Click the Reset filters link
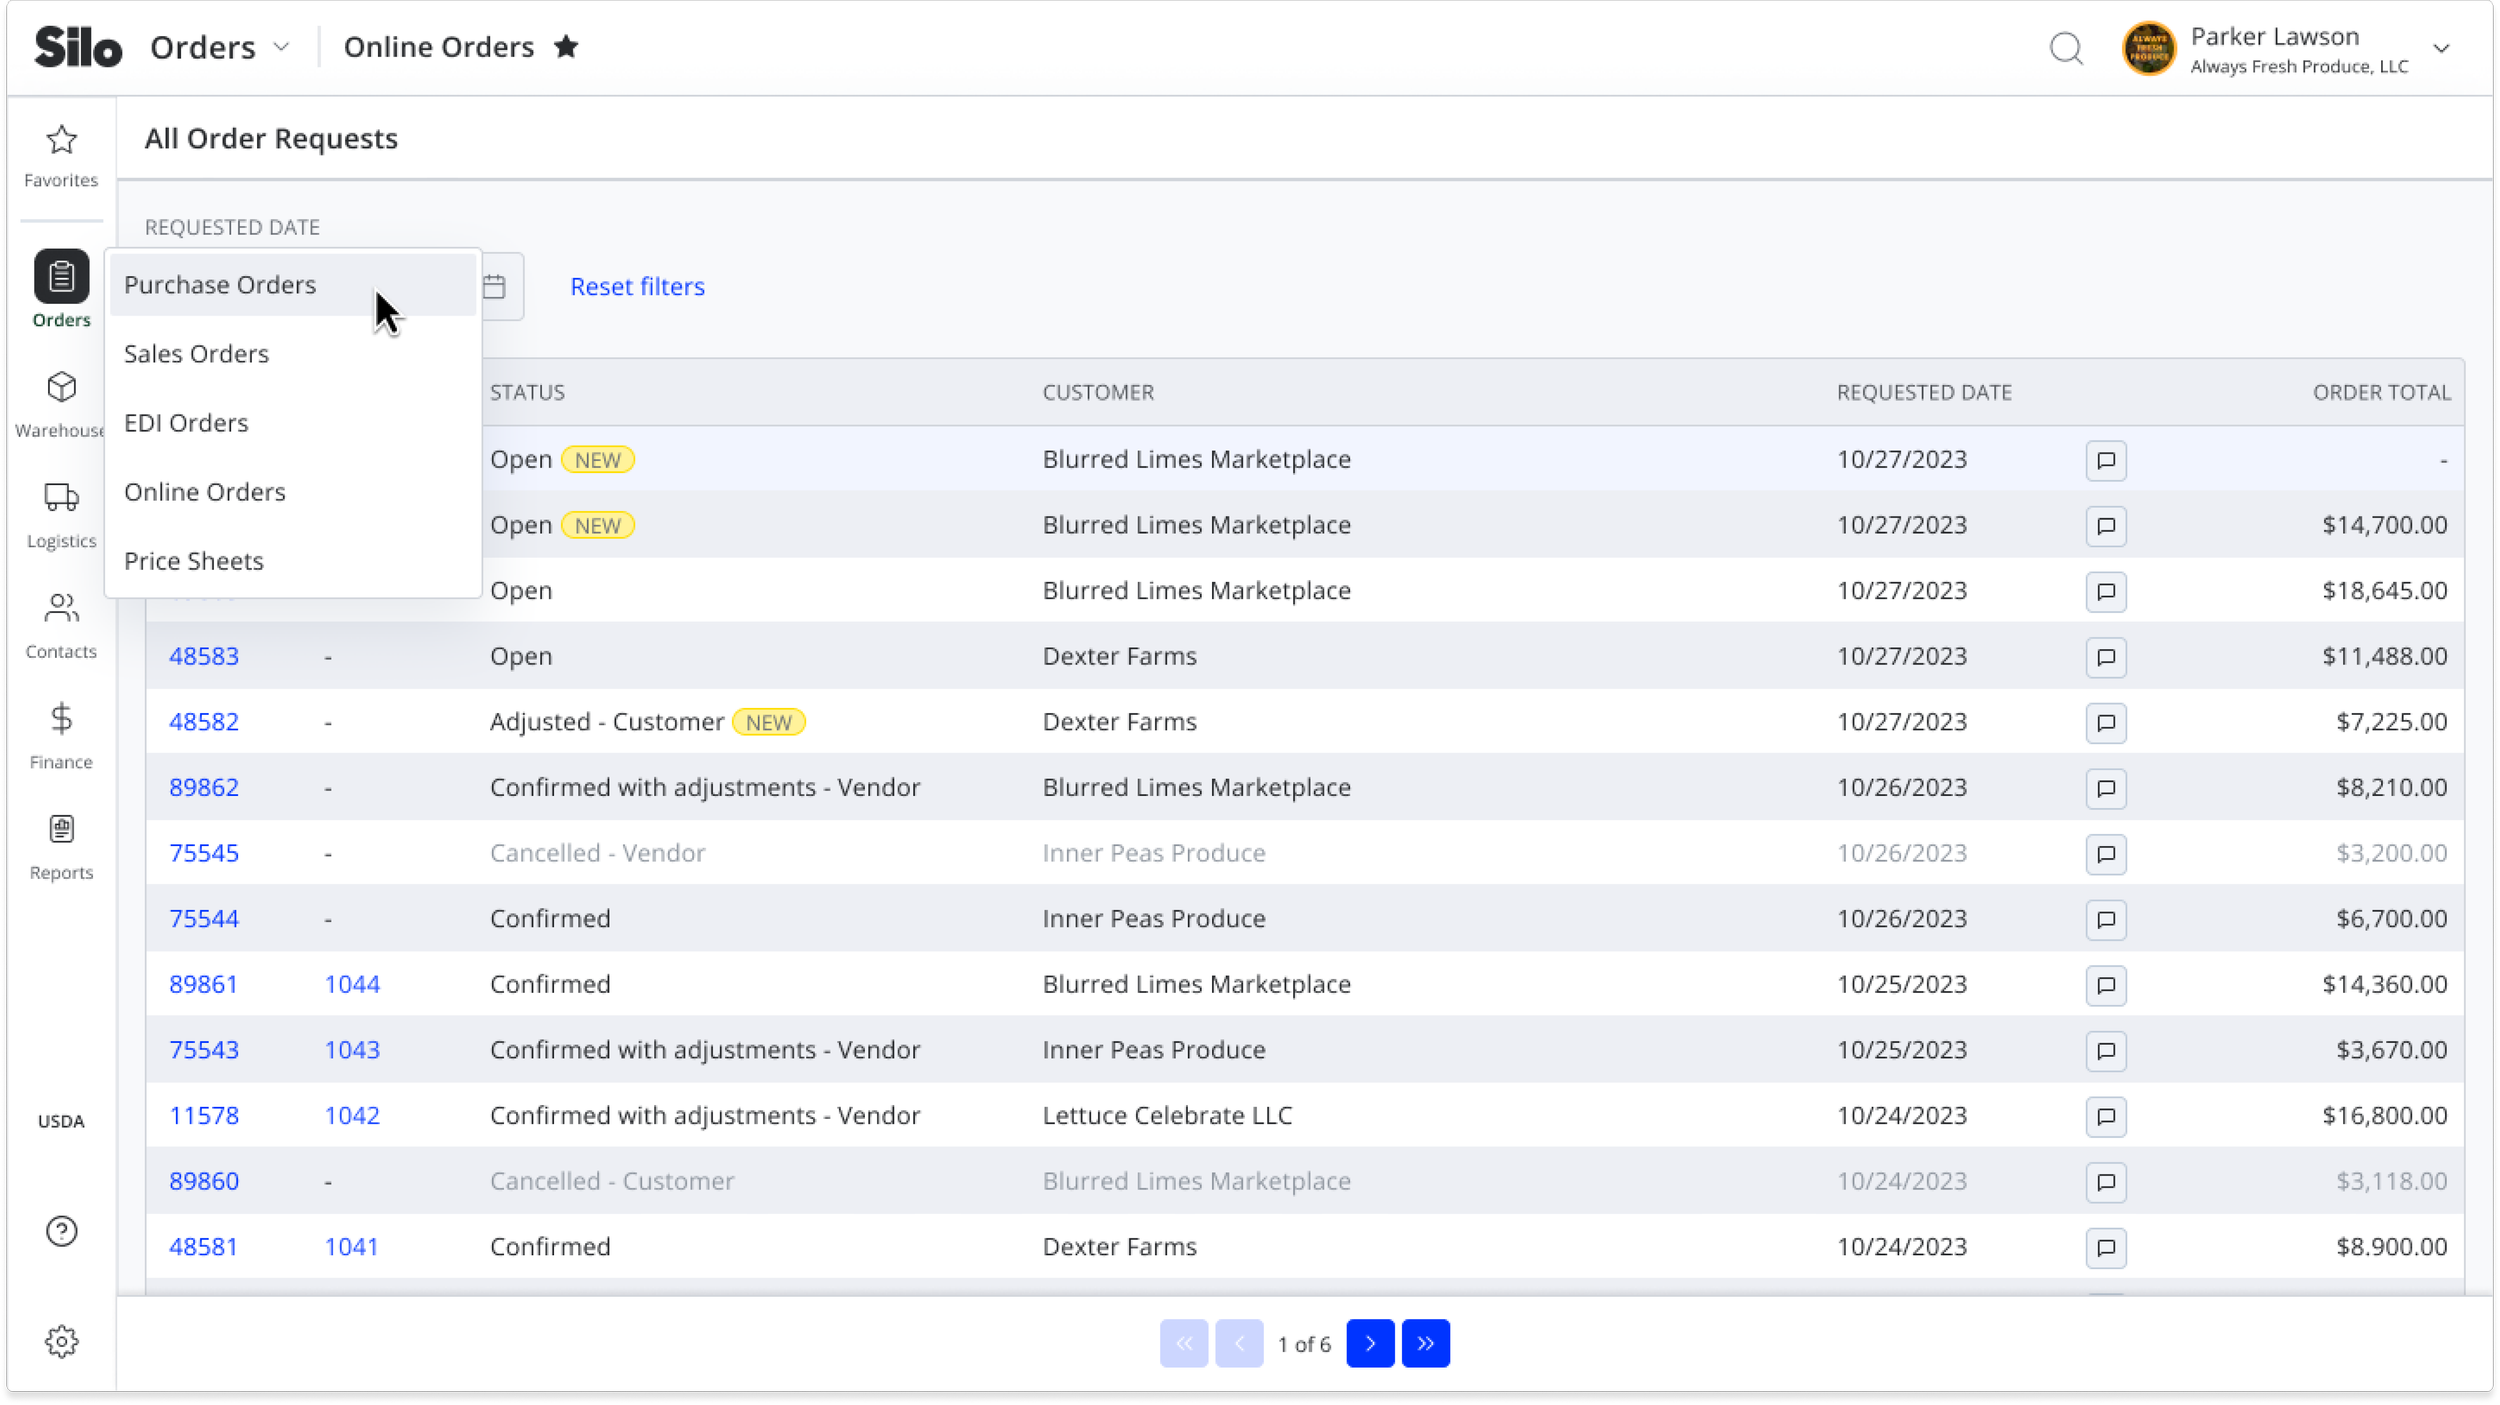The width and height of the screenshot is (2500, 1405). point(637,287)
